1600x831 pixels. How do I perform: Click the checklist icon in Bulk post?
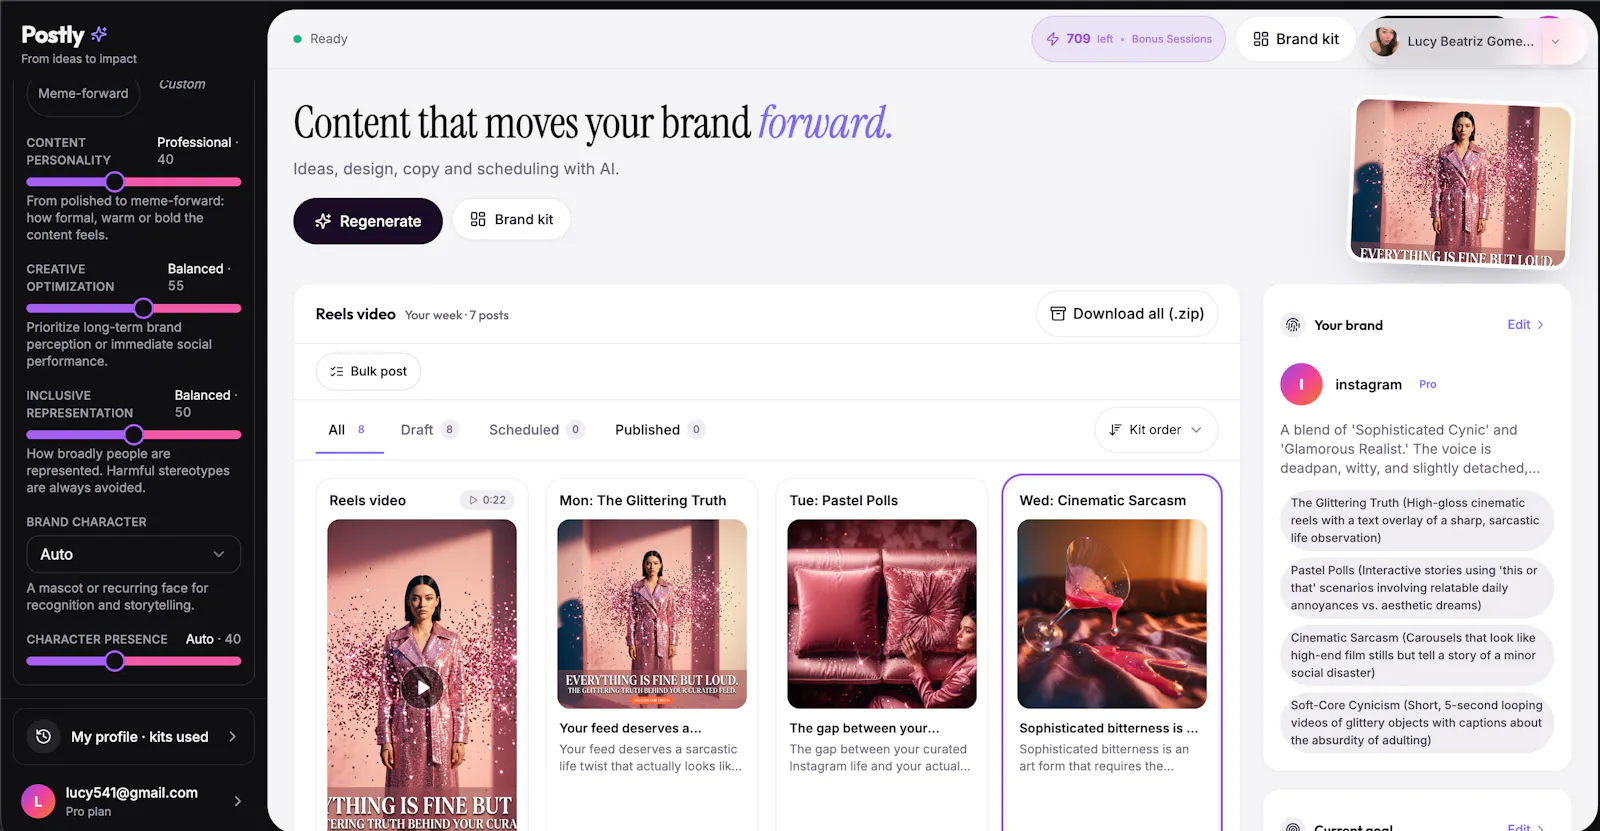(337, 371)
